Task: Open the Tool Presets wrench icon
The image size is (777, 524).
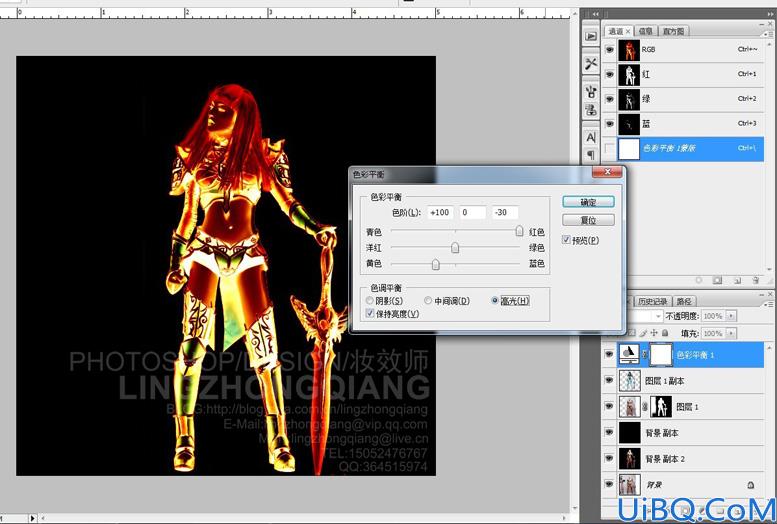Action: (x=591, y=63)
